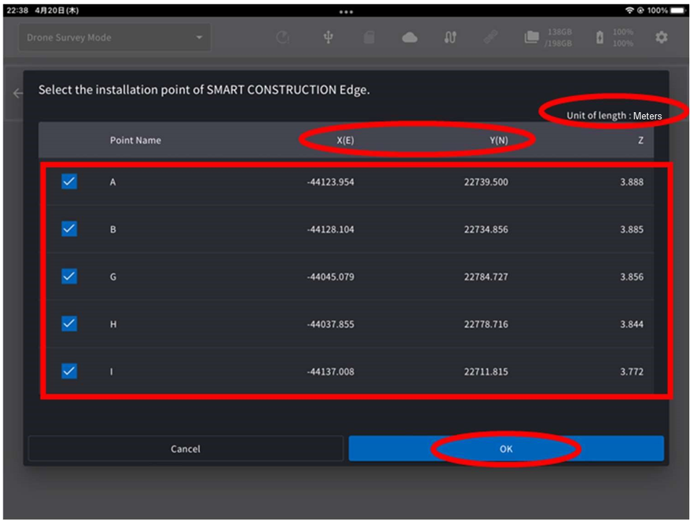Viewport: 691px width, 521px height.
Task: Click X value -44137.008
Action: [331, 372]
